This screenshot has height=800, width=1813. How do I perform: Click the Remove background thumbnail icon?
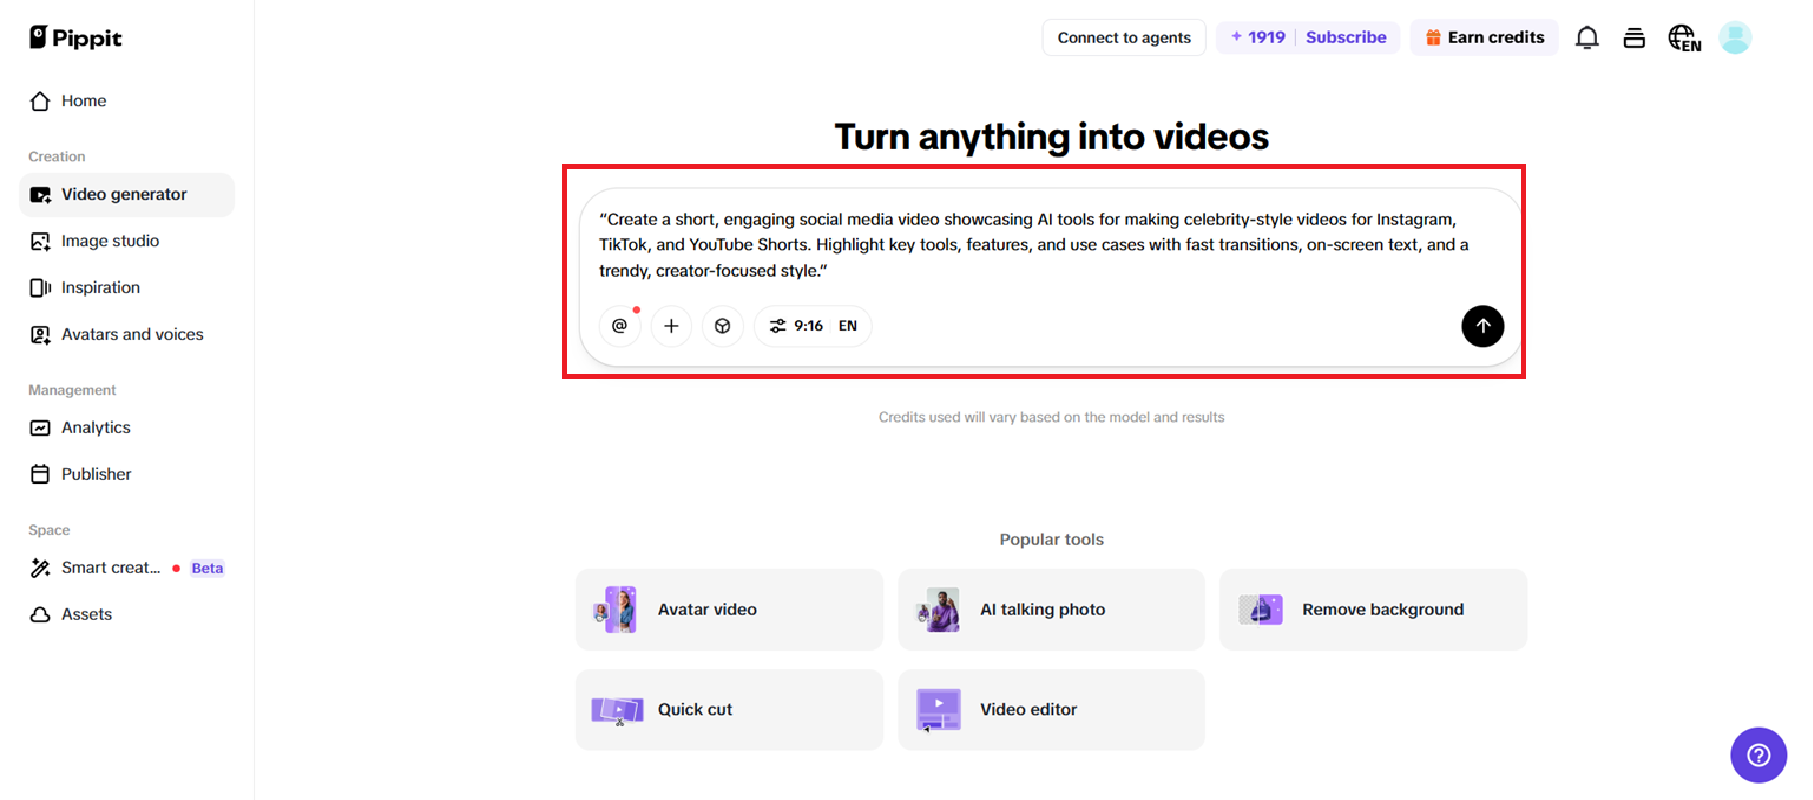pos(1261,610)
